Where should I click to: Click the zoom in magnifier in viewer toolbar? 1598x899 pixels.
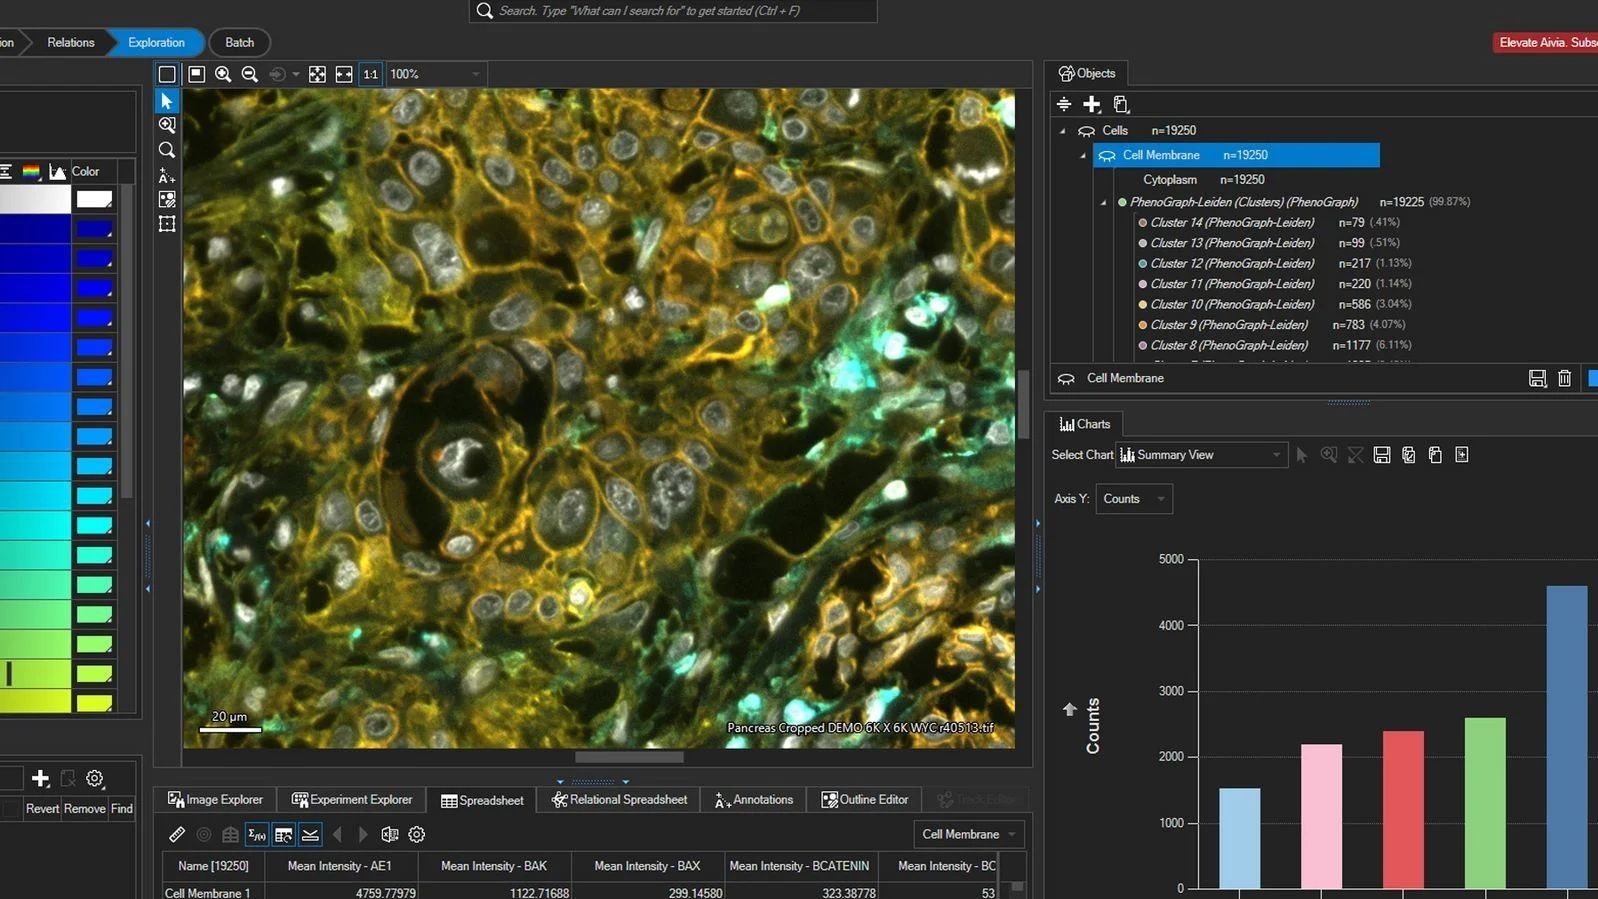click(223, 74)
